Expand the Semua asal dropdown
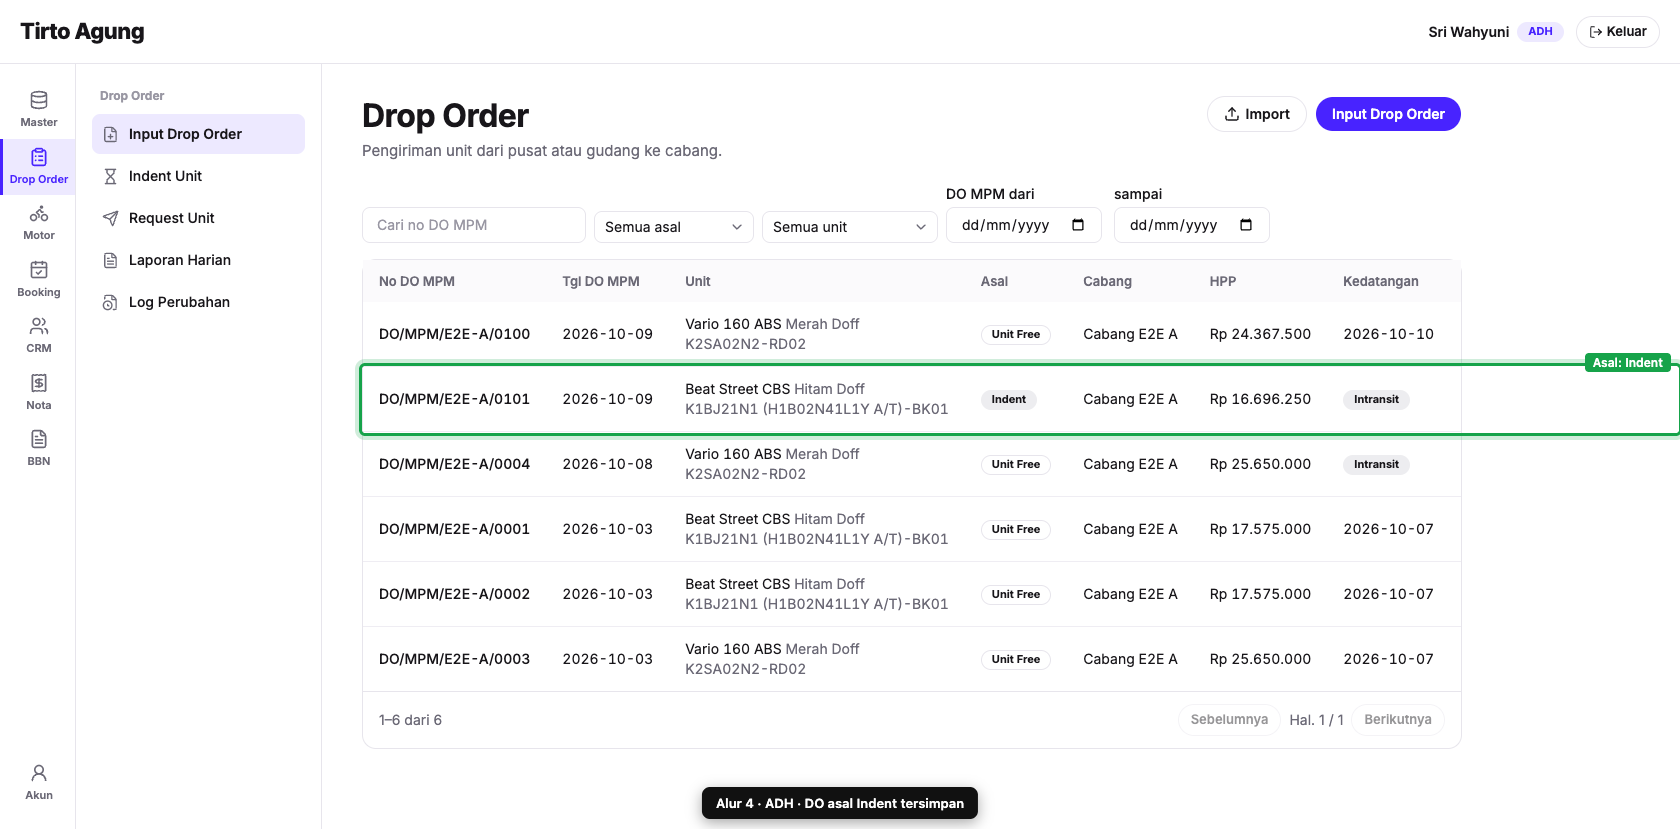This screenshot has height=829, width=1680. pyautogui.click(x=674, y=227)
